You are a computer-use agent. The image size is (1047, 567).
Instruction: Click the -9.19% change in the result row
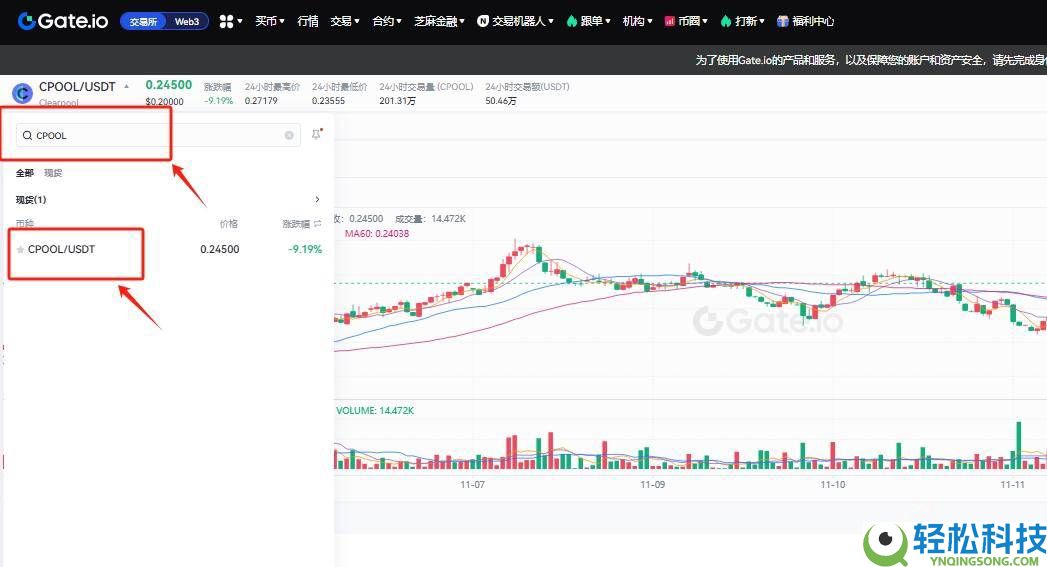click(305, 250)
